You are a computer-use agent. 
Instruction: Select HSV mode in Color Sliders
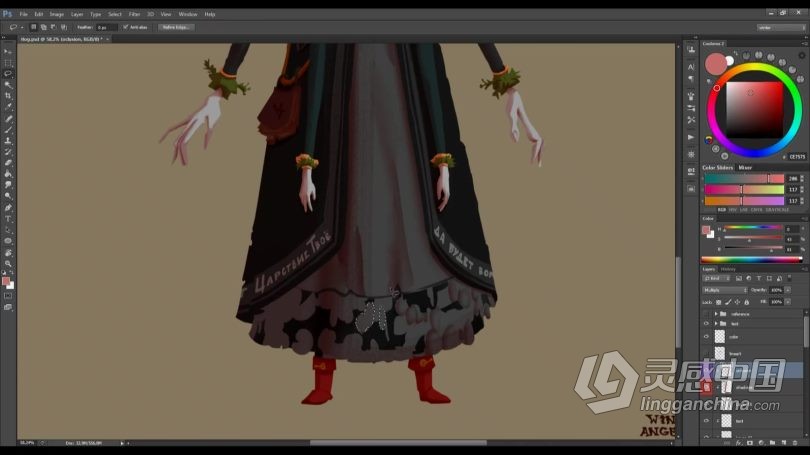click(x=732, y=210)
